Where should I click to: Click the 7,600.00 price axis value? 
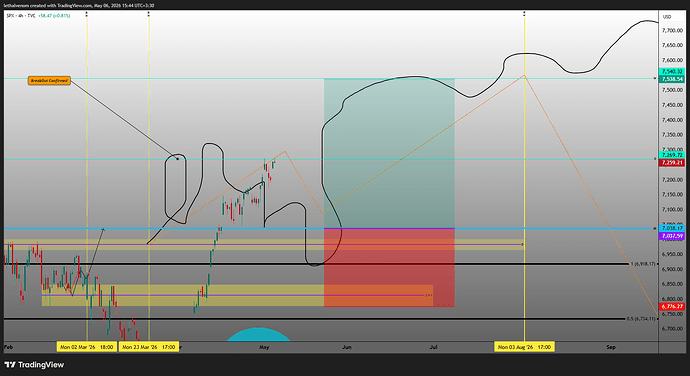click(x=672, y=60)
